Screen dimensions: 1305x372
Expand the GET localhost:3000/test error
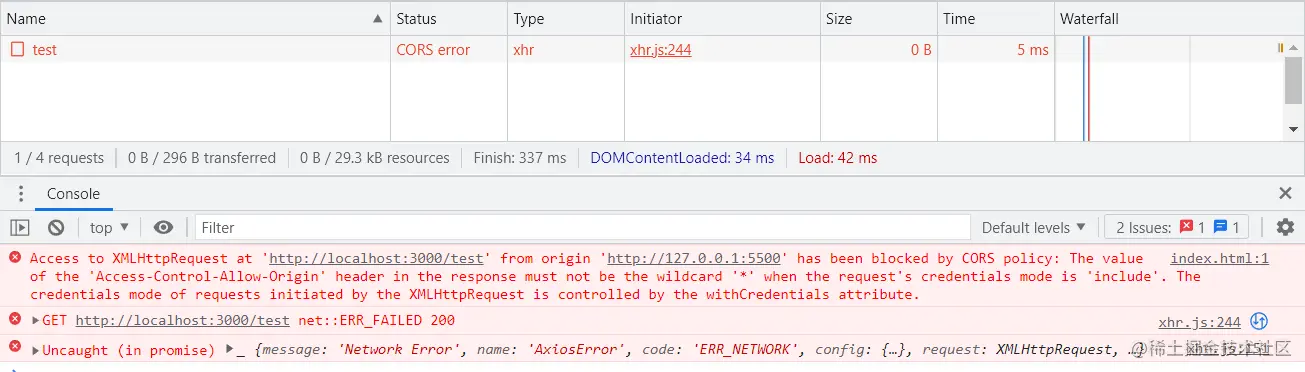coord(37,321)
